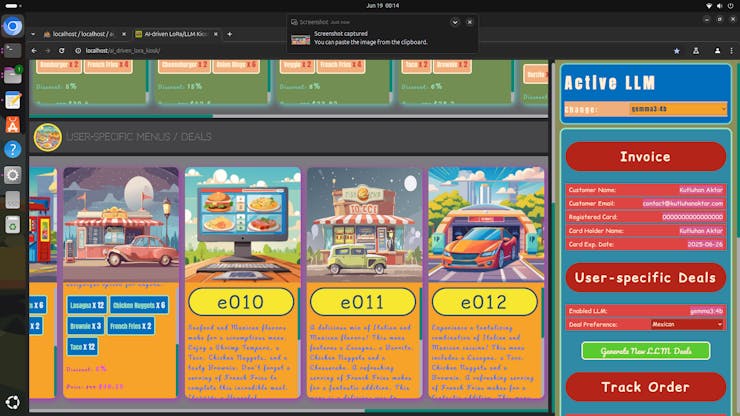Dismiss the Screenshot captured notification
740x416 pixels.
click(x=470, y=22)
